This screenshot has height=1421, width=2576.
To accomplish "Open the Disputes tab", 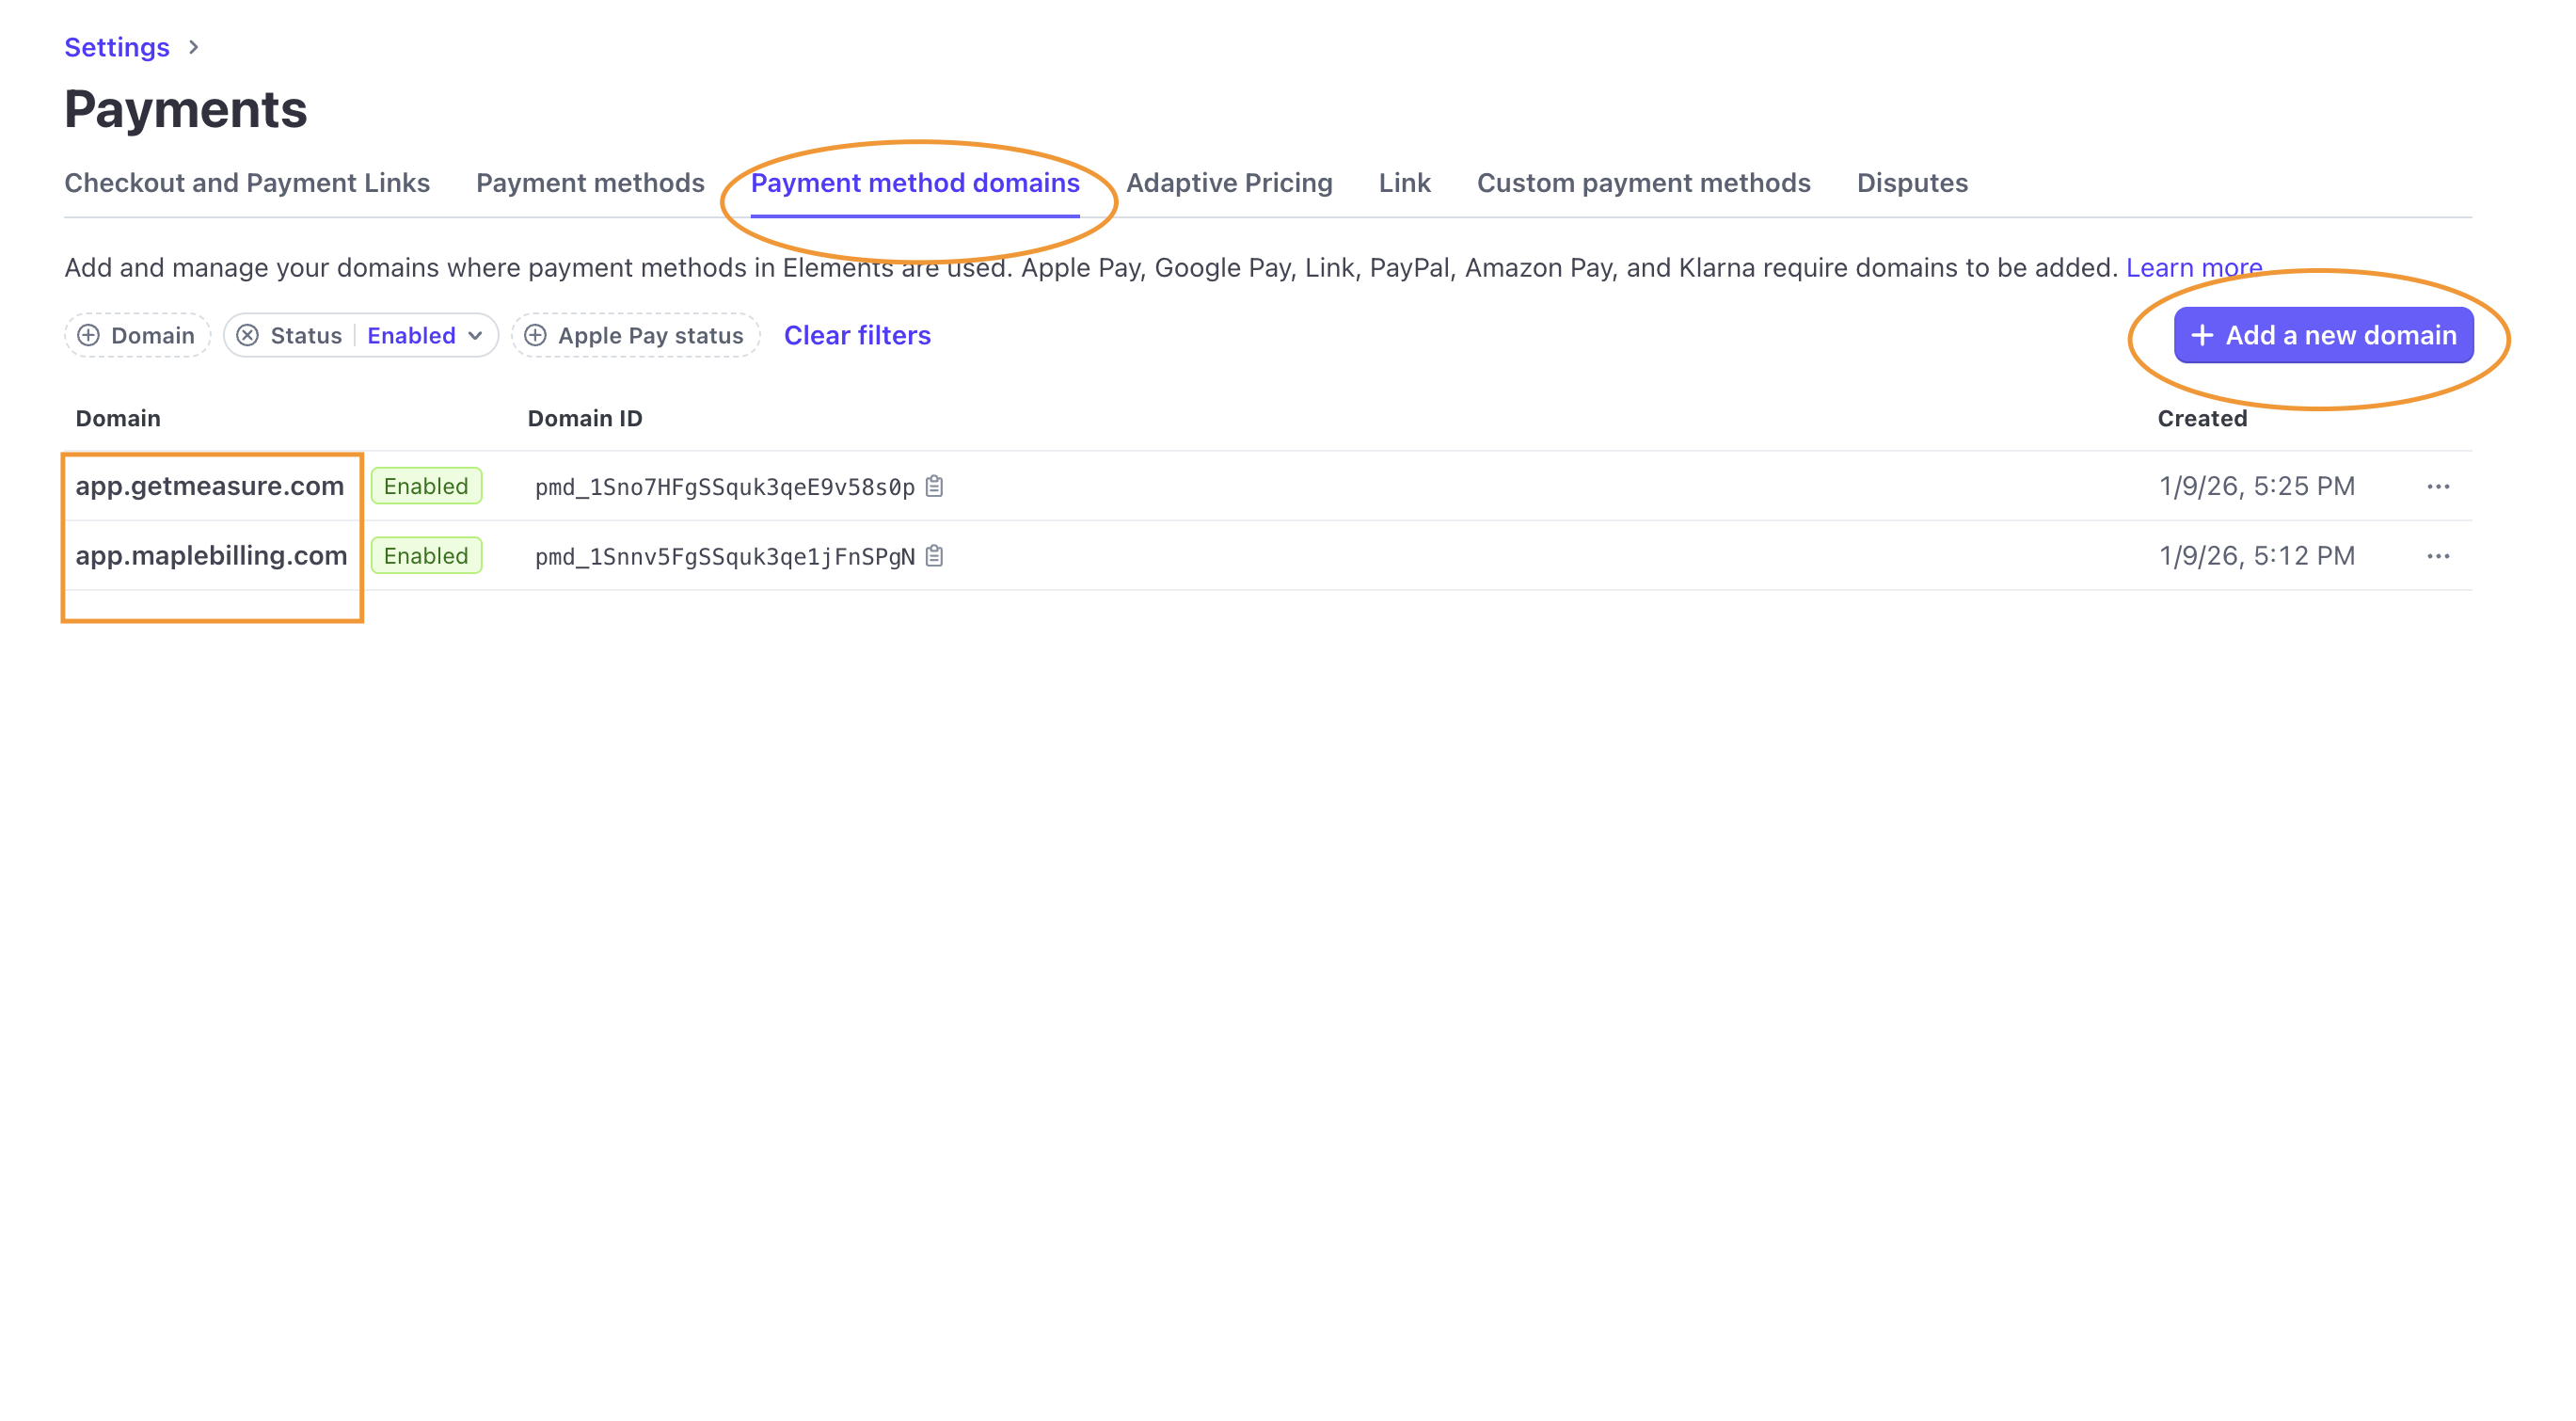I will coord(1911,183).
